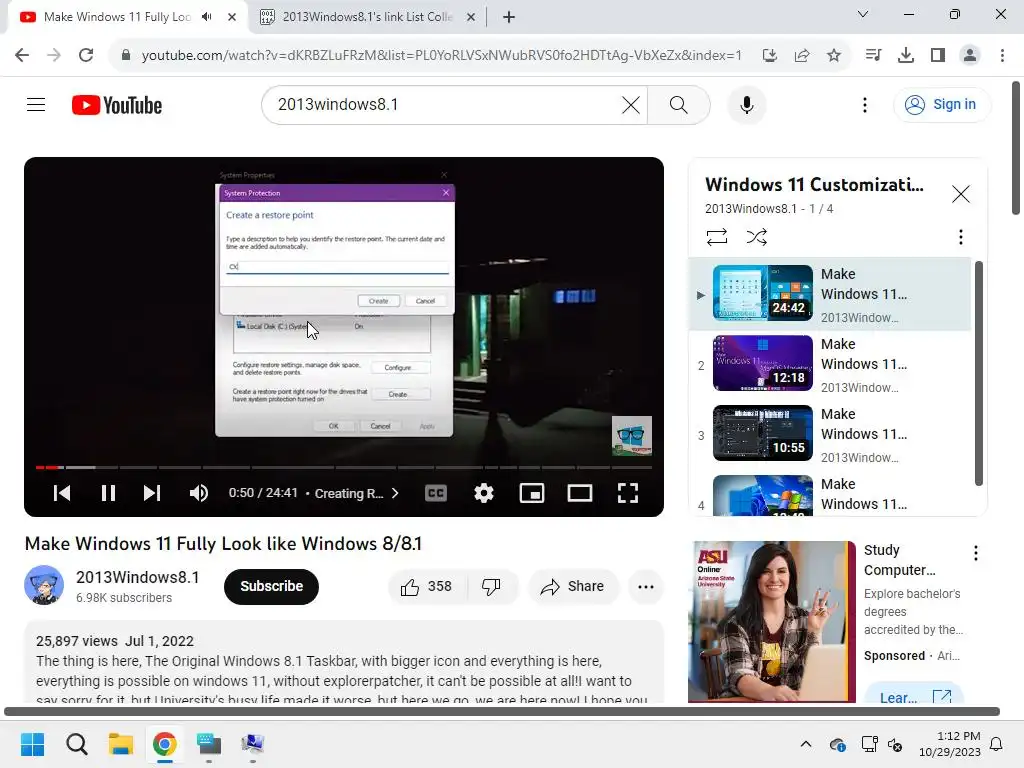Open the notification bell
This screenshot has height=768, width=1024.
coord(997,744)
